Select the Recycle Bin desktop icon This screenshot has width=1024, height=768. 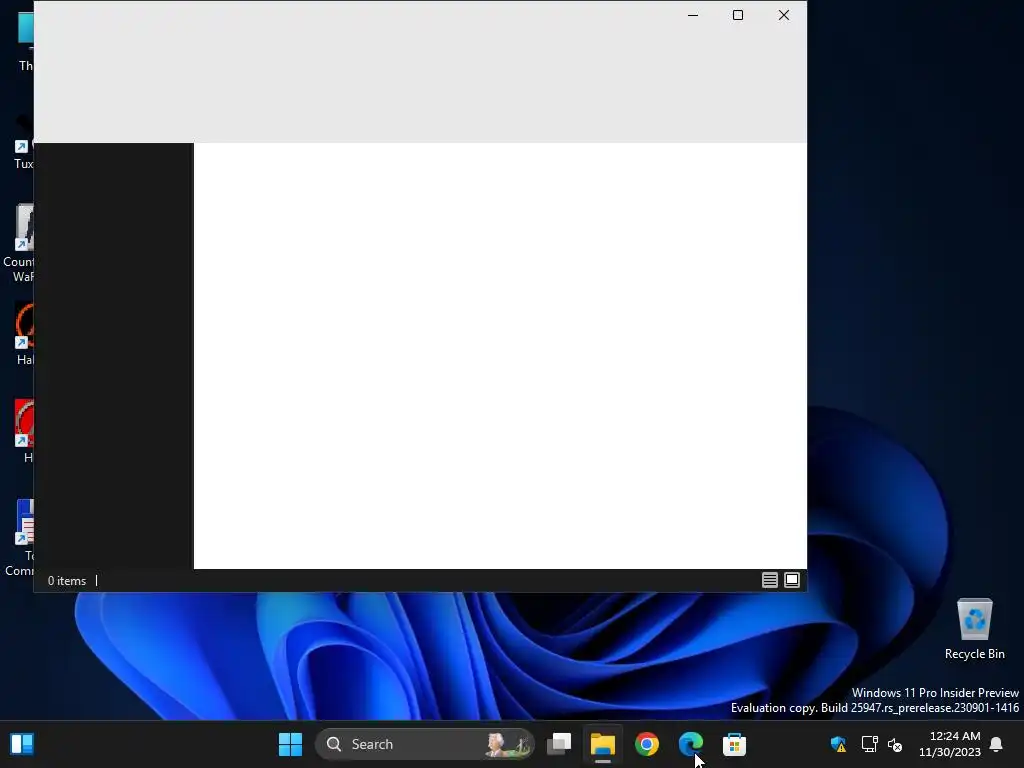click(x=974, y=629)
